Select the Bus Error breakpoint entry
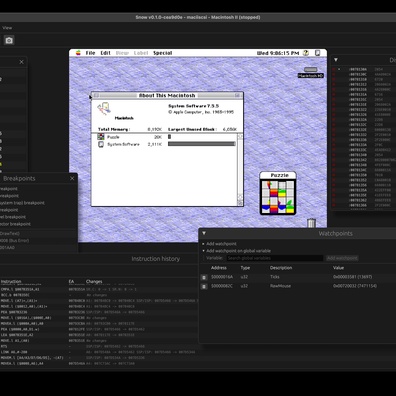 [14, 241]
